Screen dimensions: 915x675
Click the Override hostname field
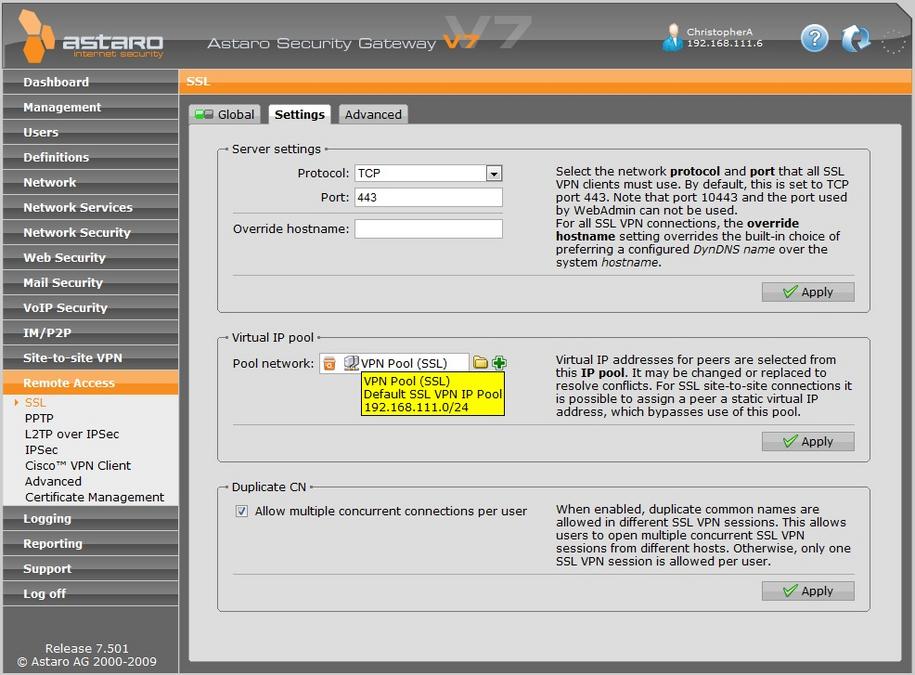(428, 229)
